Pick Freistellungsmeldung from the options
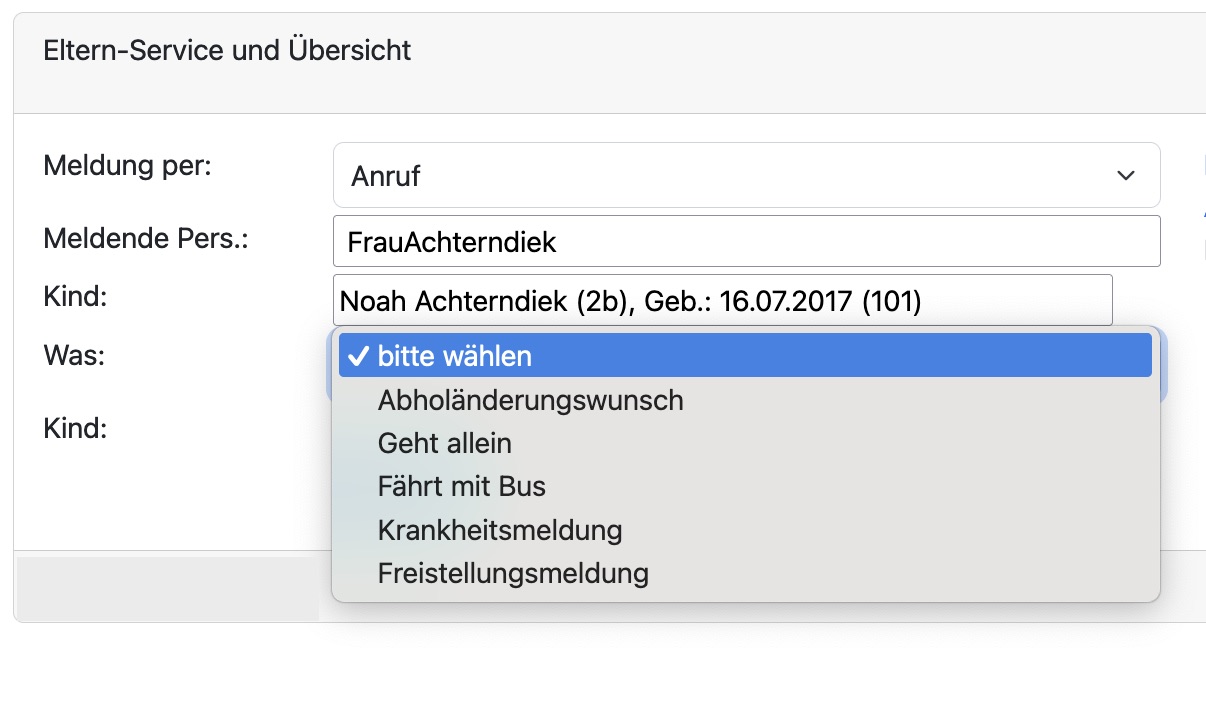This screenshot has height=702, width=1206. pos(513,574)
